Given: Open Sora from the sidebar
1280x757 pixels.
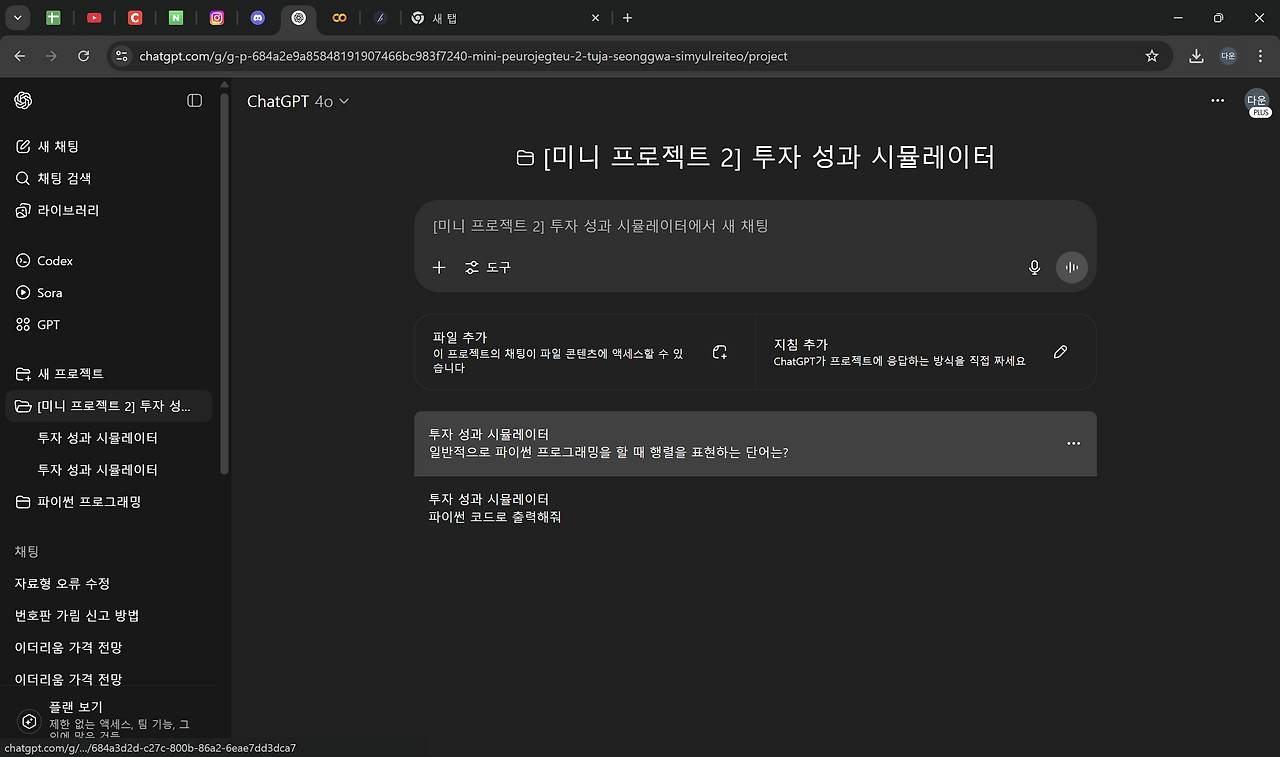Looking at the screenshot, I should [109, 292].
